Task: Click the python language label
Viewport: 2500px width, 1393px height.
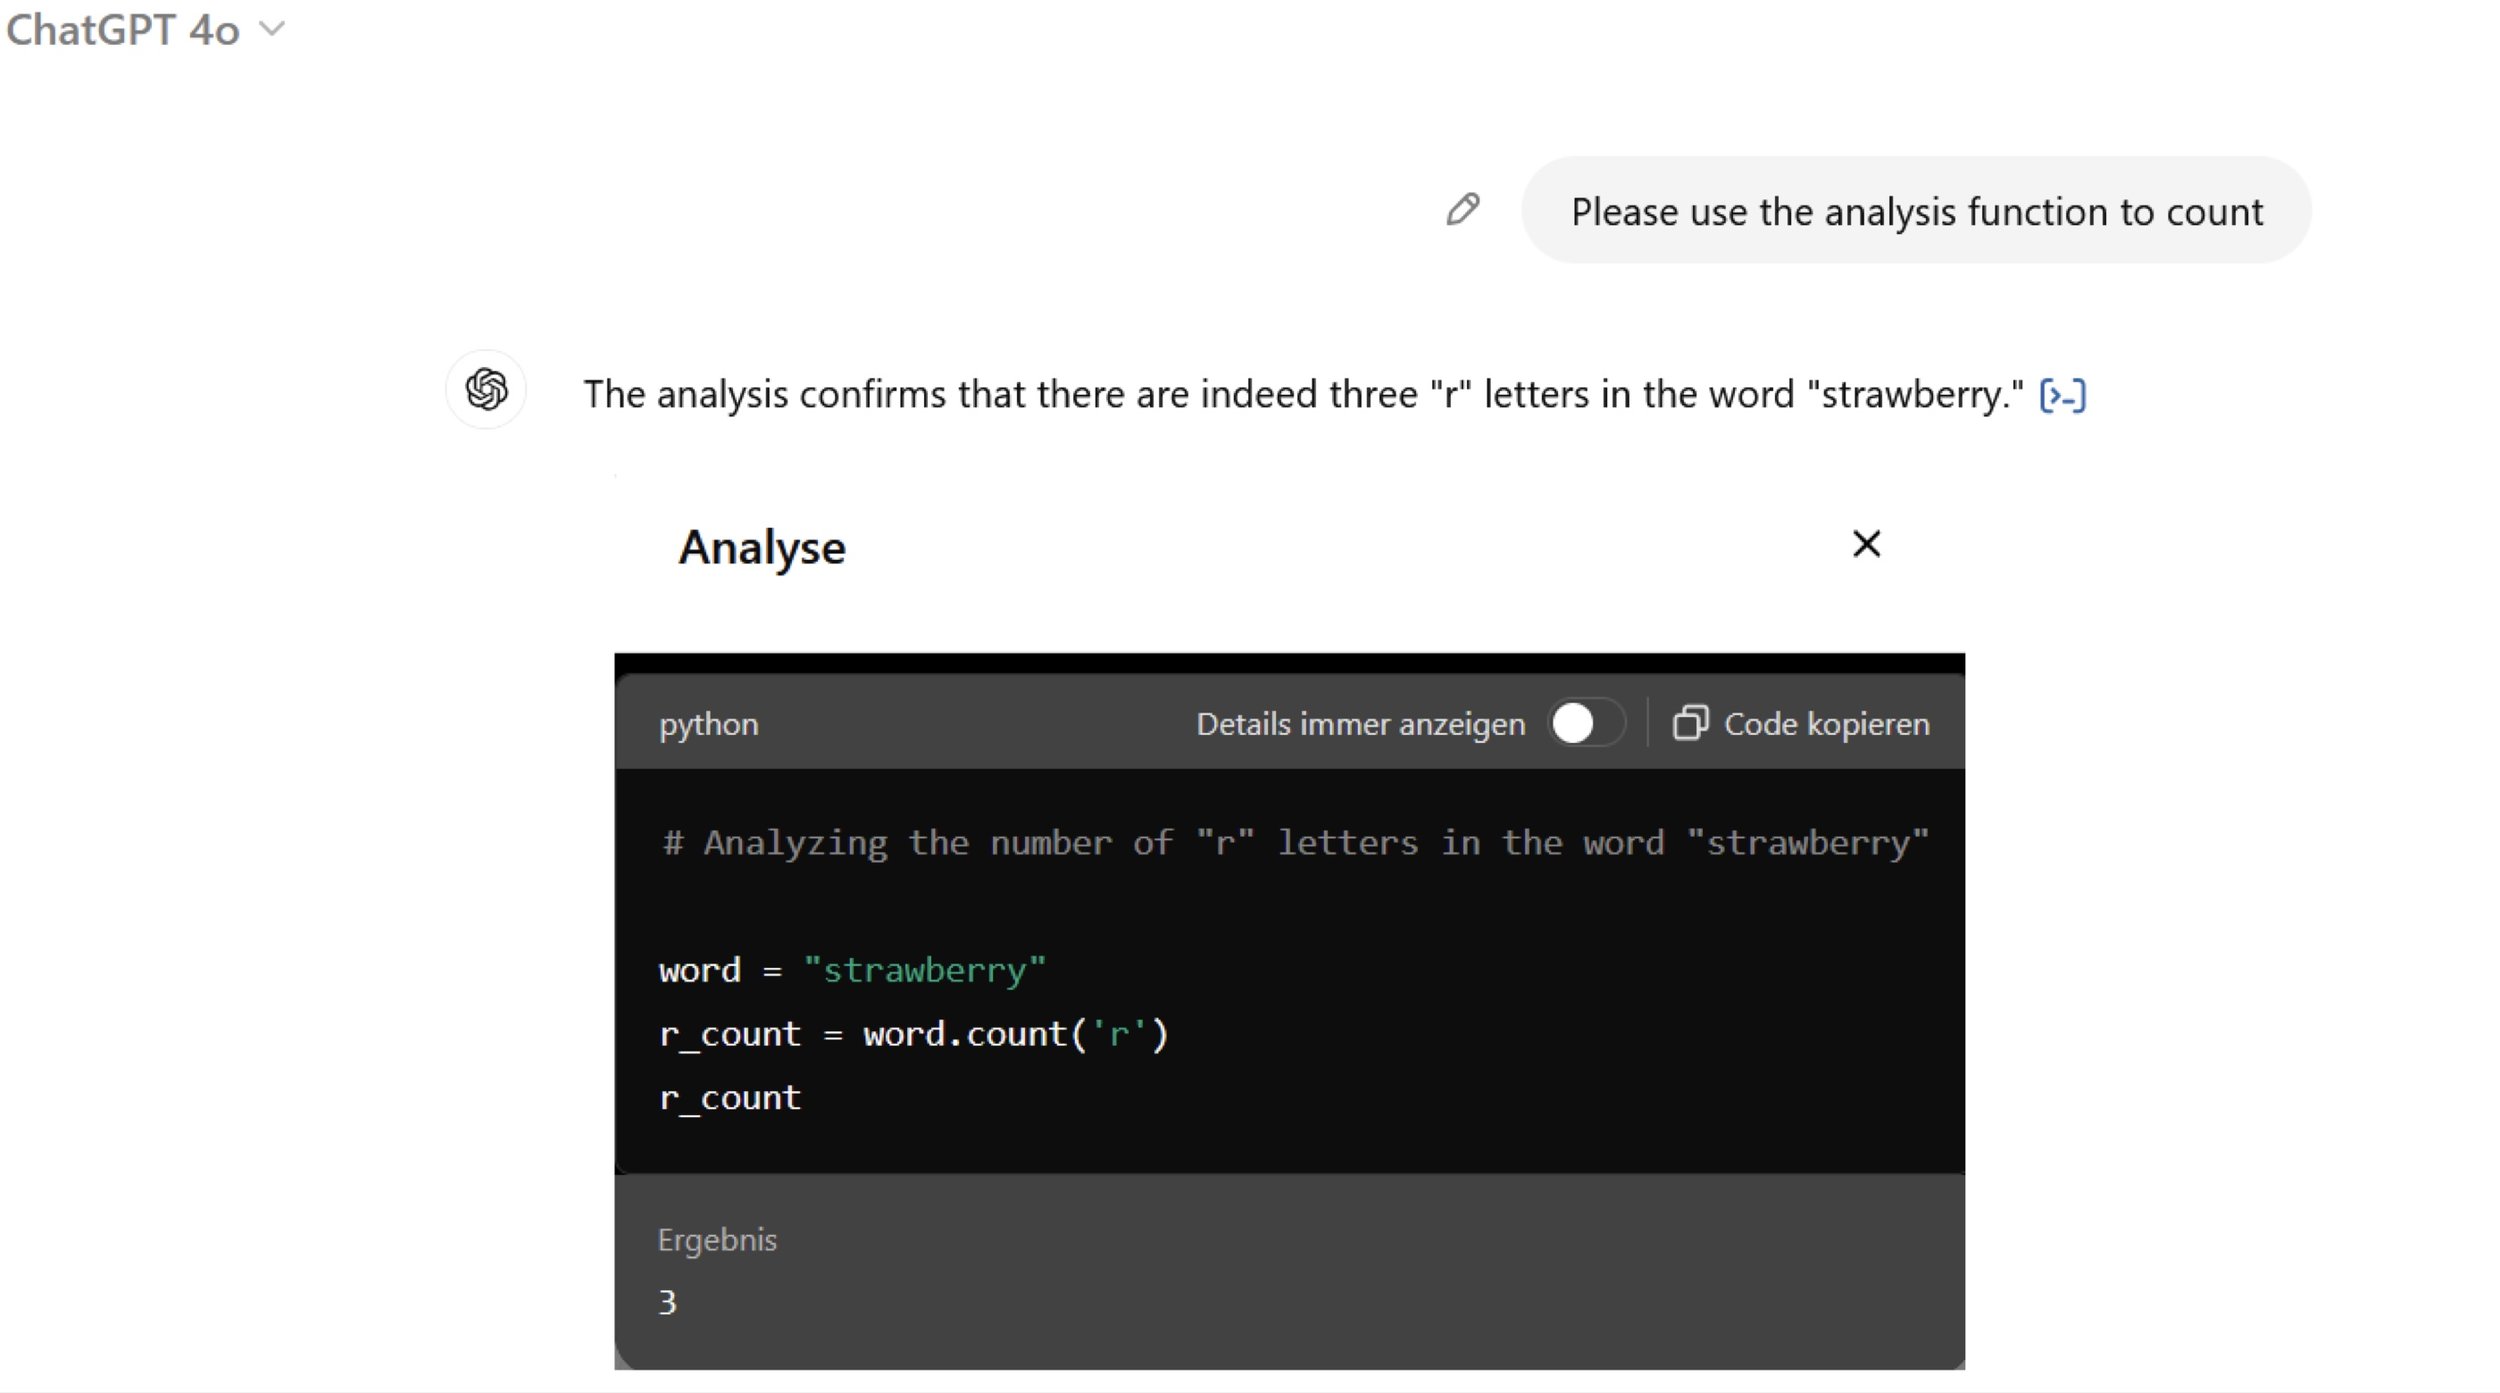Action: pyautogui.click(x=708, y=724)
